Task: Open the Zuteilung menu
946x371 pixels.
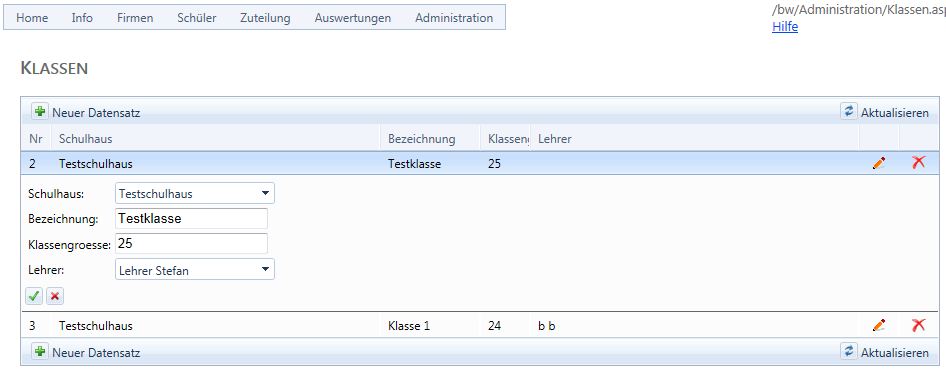Action: click(x=265, y=17)
